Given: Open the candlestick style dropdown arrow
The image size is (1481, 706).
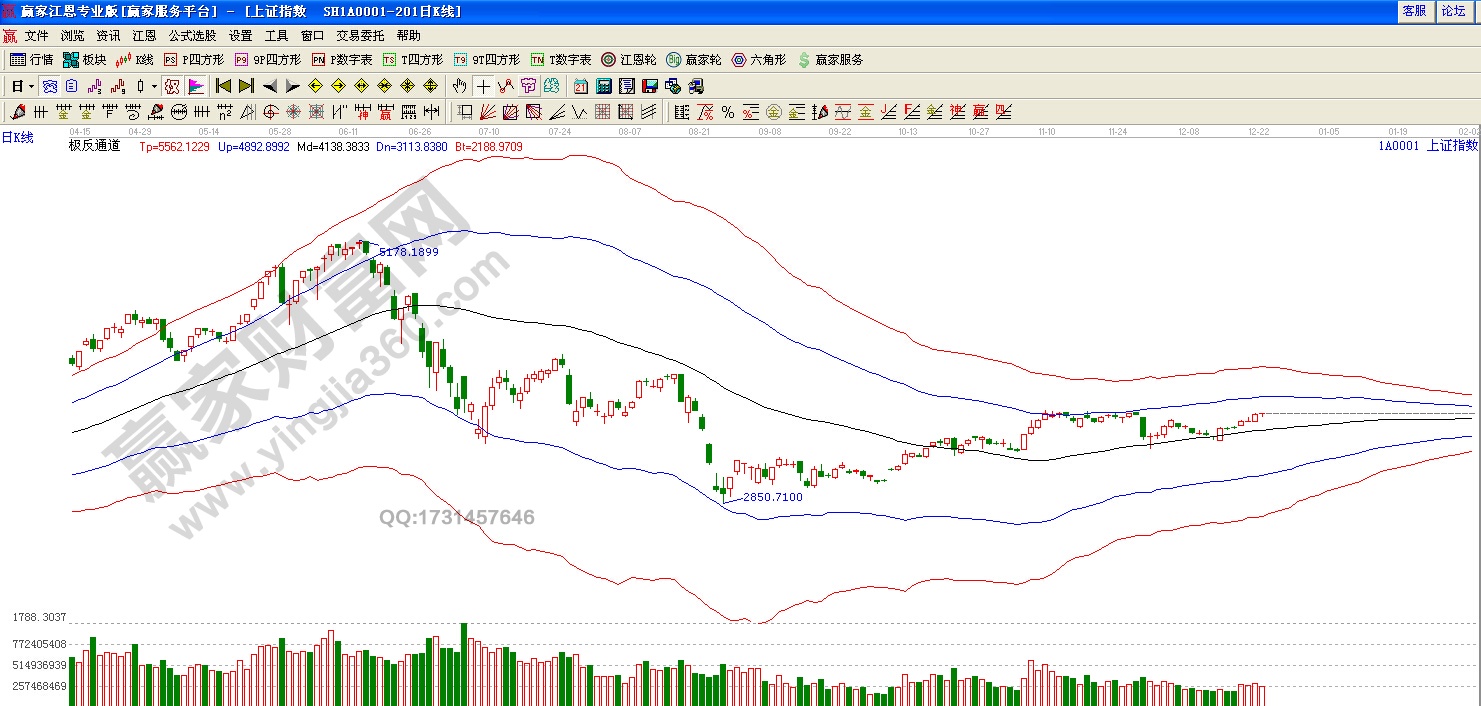Looking at the screenshot, I should (154, 86).
